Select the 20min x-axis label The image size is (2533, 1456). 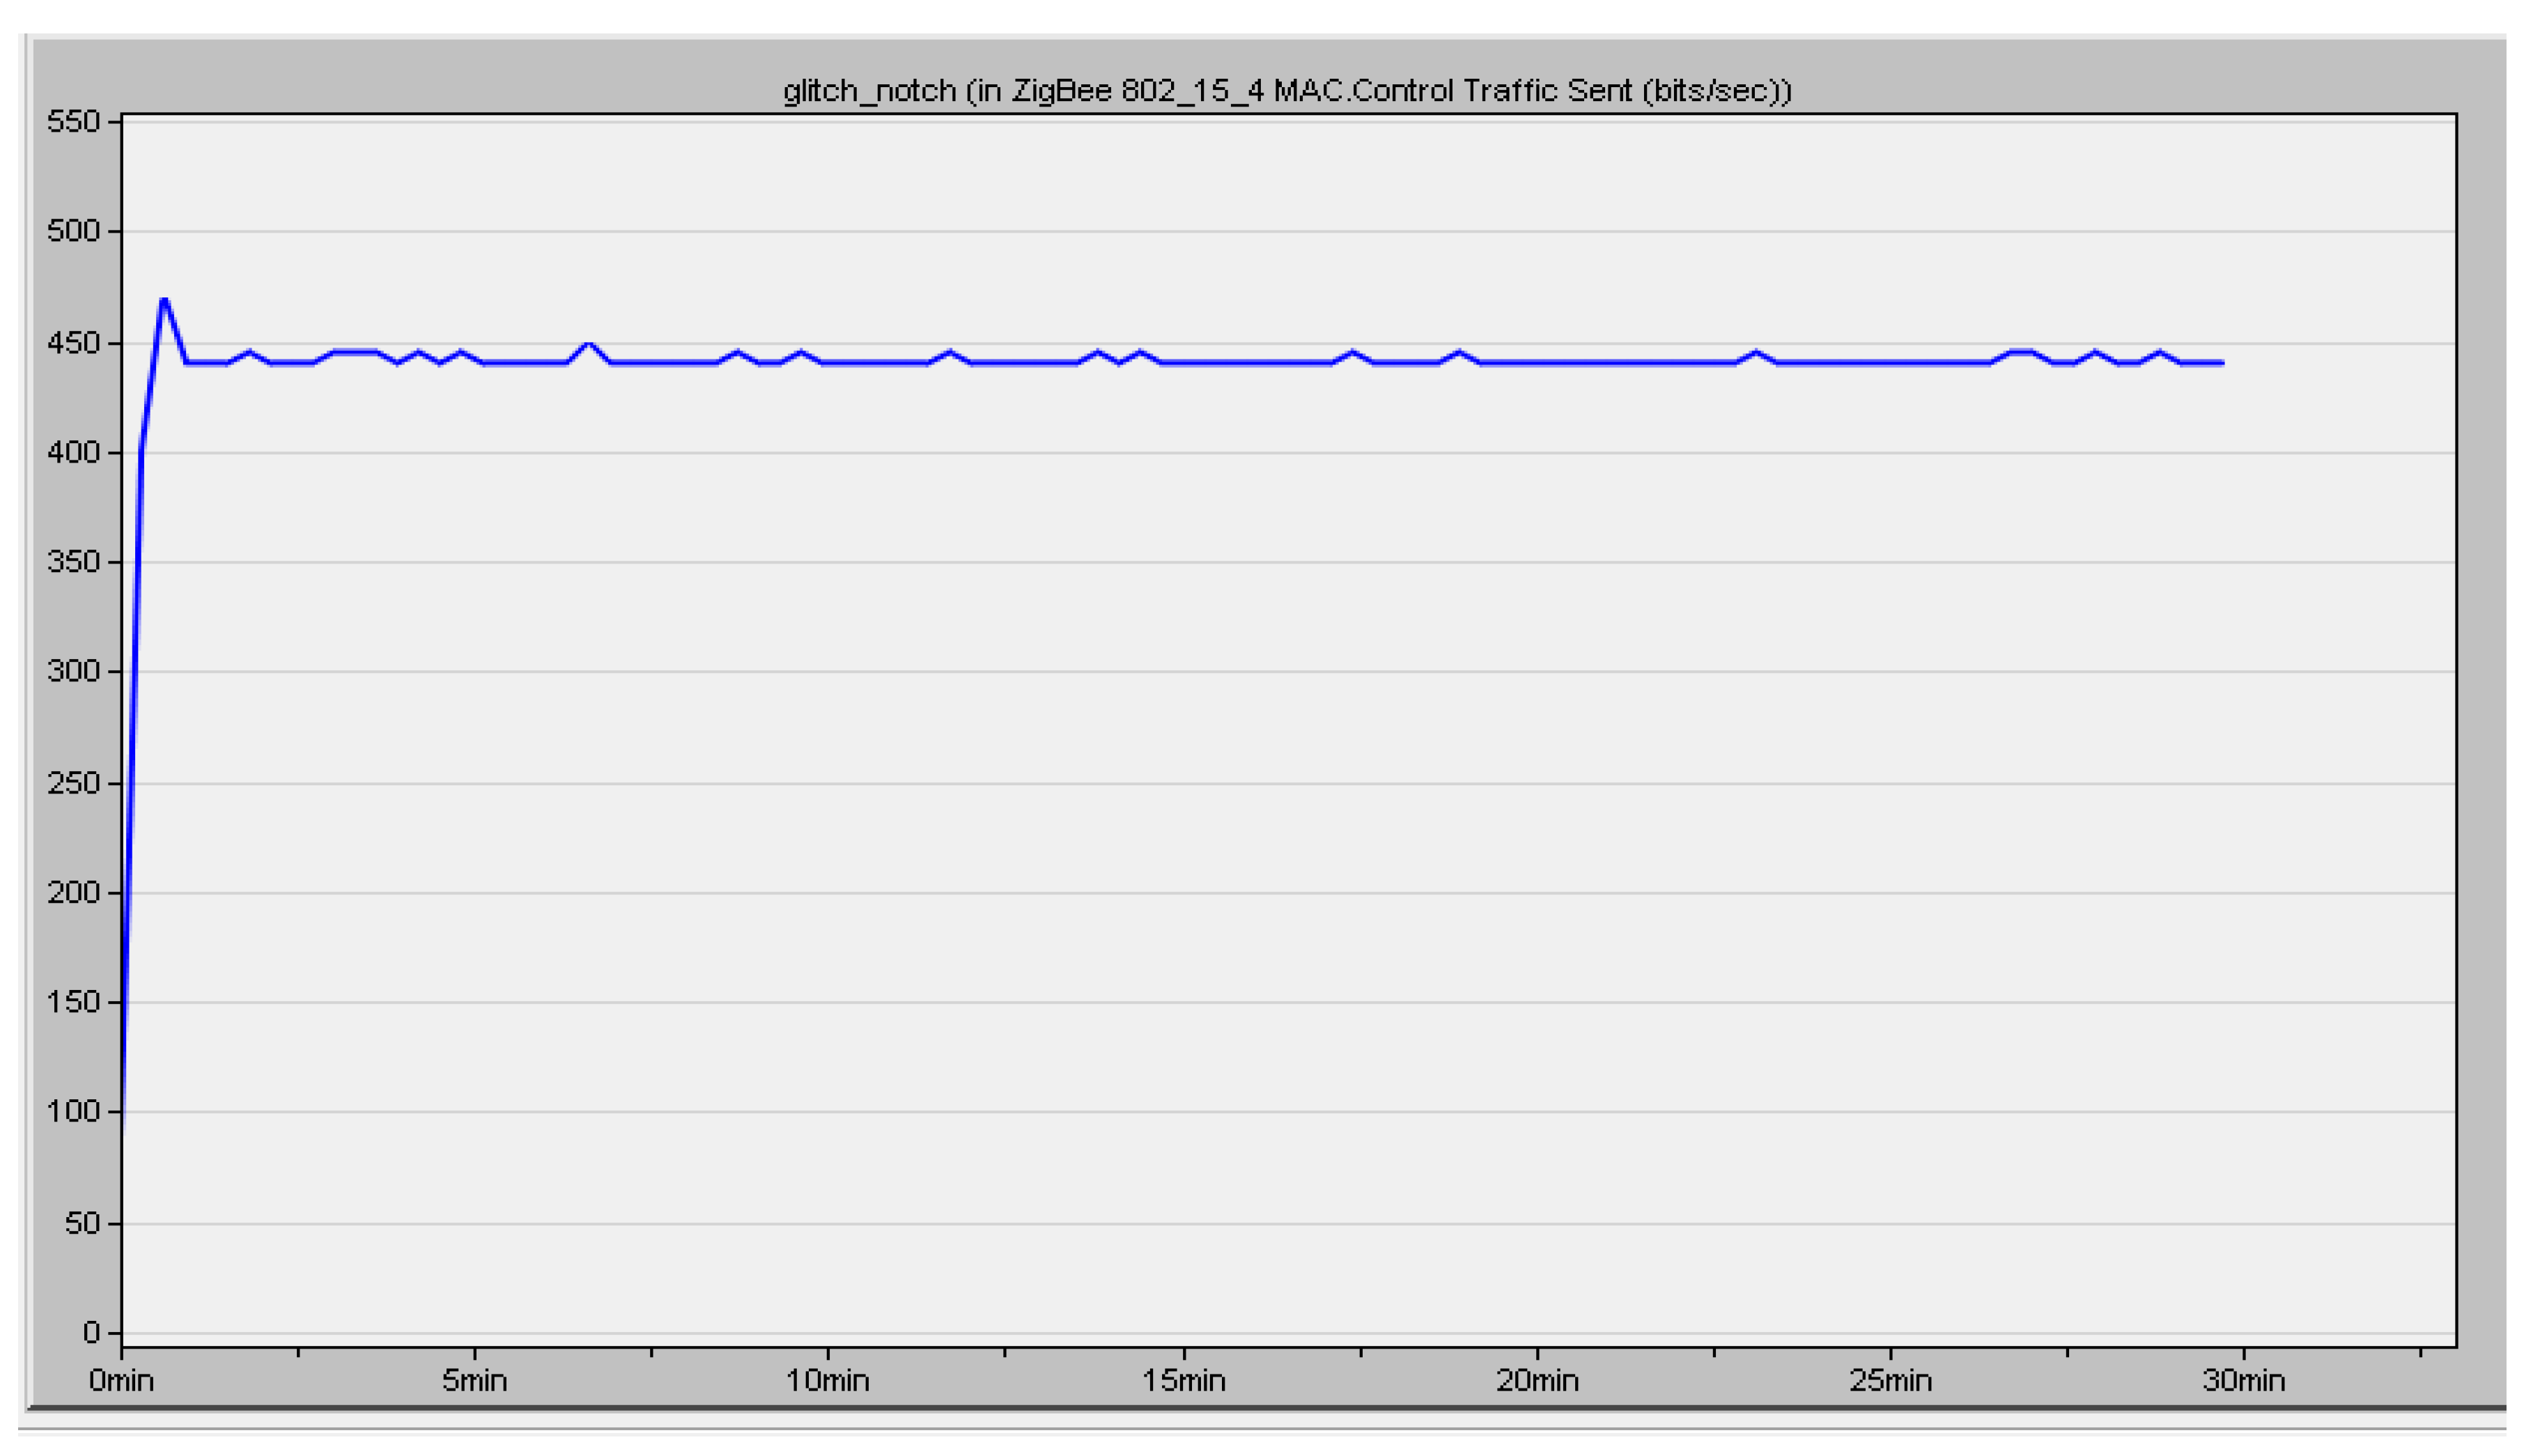pos(1537,1381)
